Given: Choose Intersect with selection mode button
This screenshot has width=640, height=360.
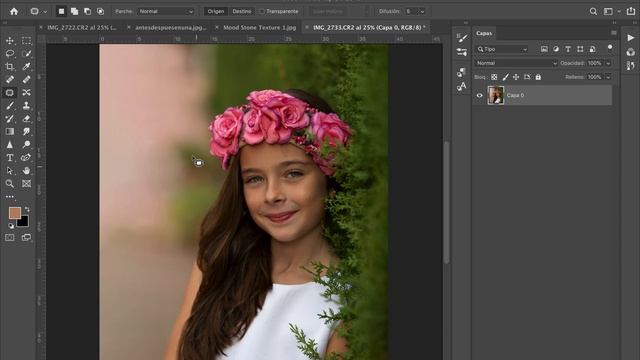Looking at the screenshot, I should [100, 11].
